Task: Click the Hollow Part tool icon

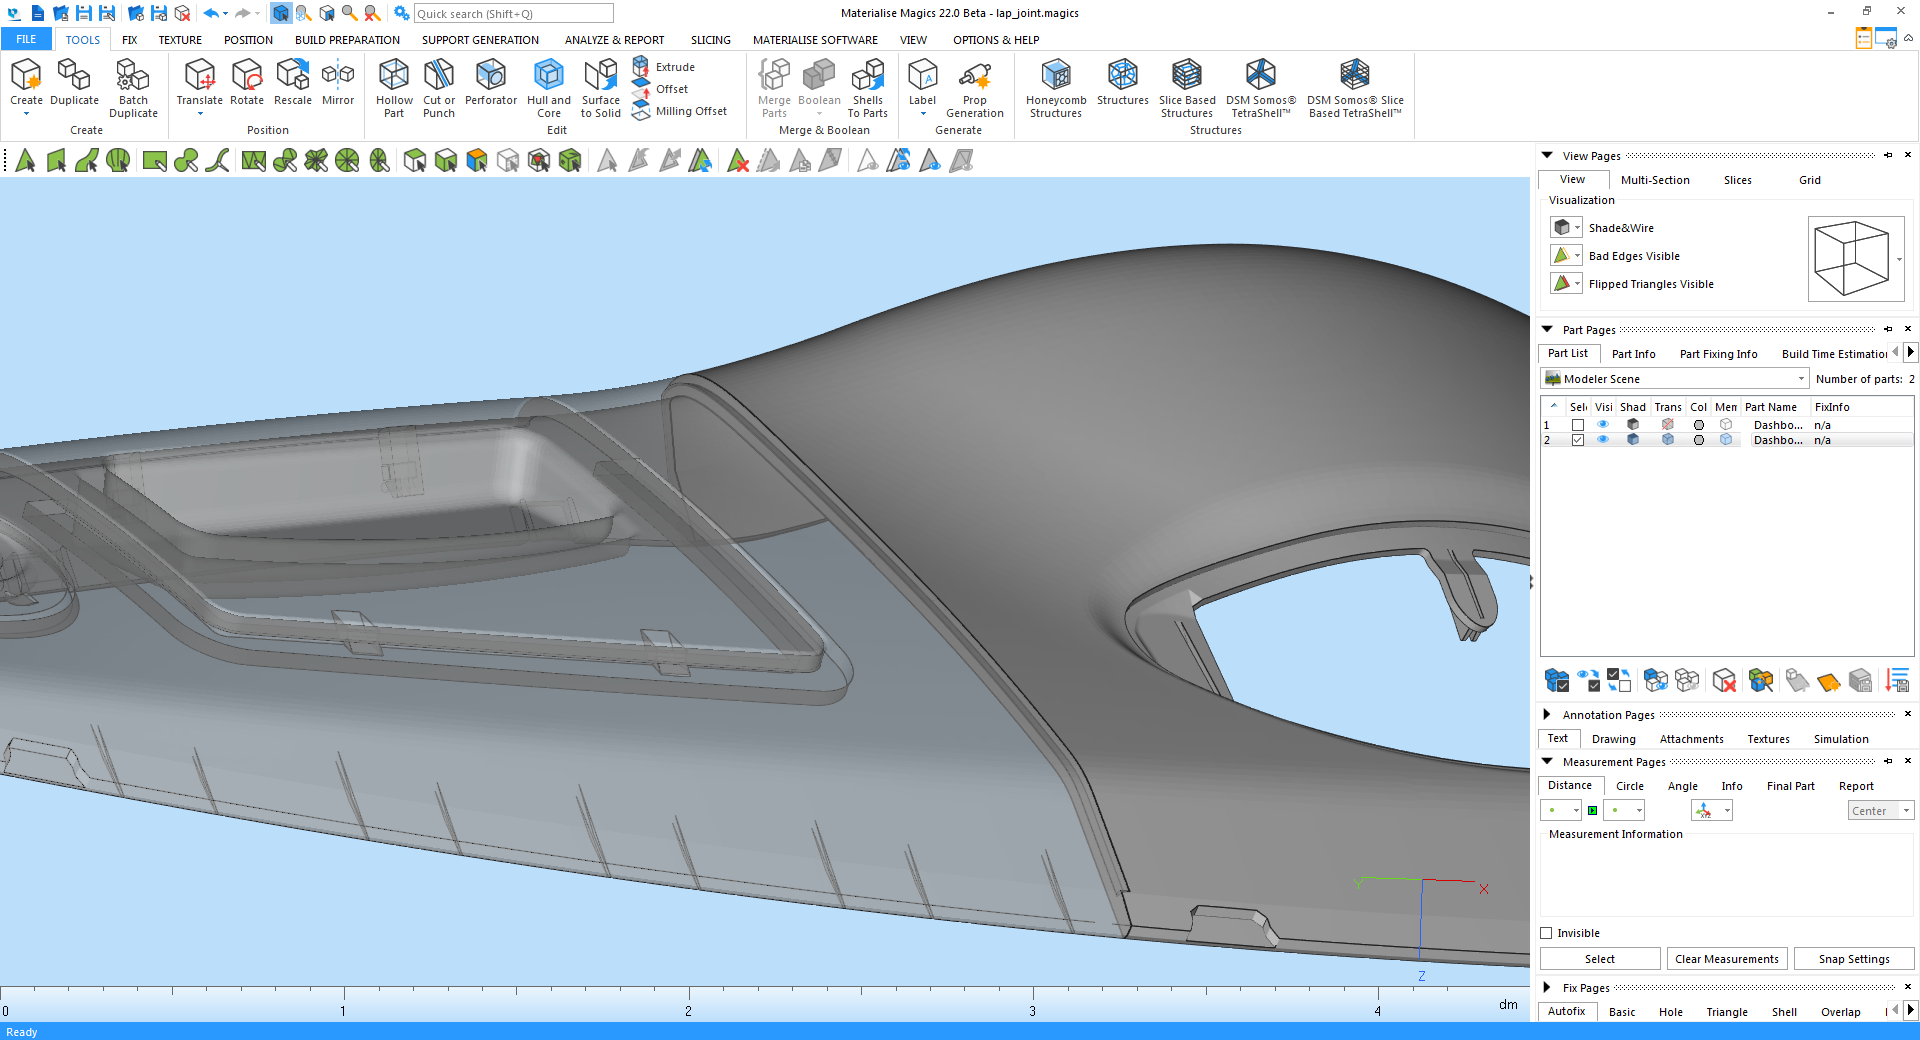Action: (x=394, y=76)
